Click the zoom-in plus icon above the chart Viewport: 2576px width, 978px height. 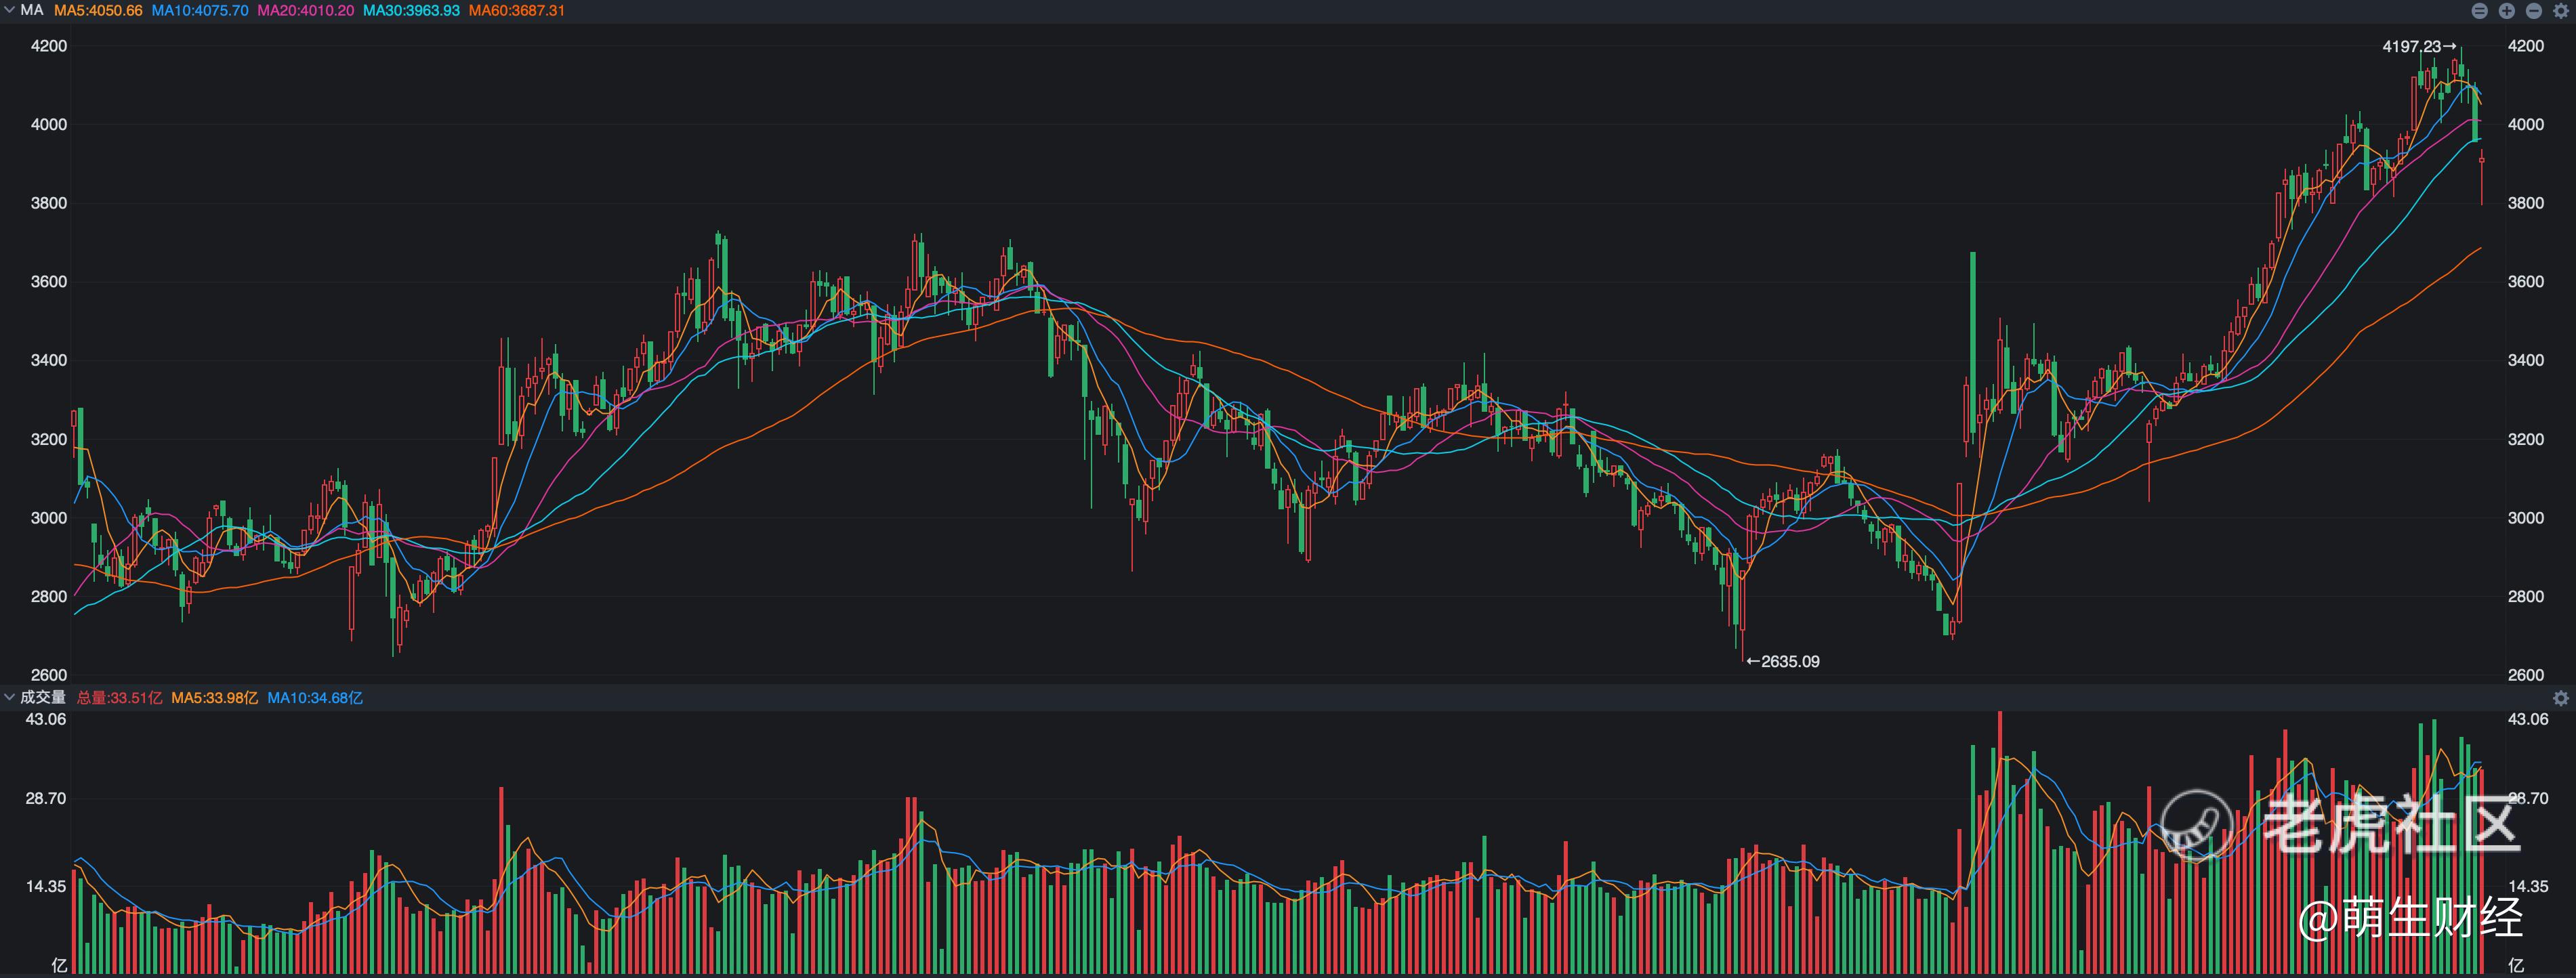tap(2507, 11)
